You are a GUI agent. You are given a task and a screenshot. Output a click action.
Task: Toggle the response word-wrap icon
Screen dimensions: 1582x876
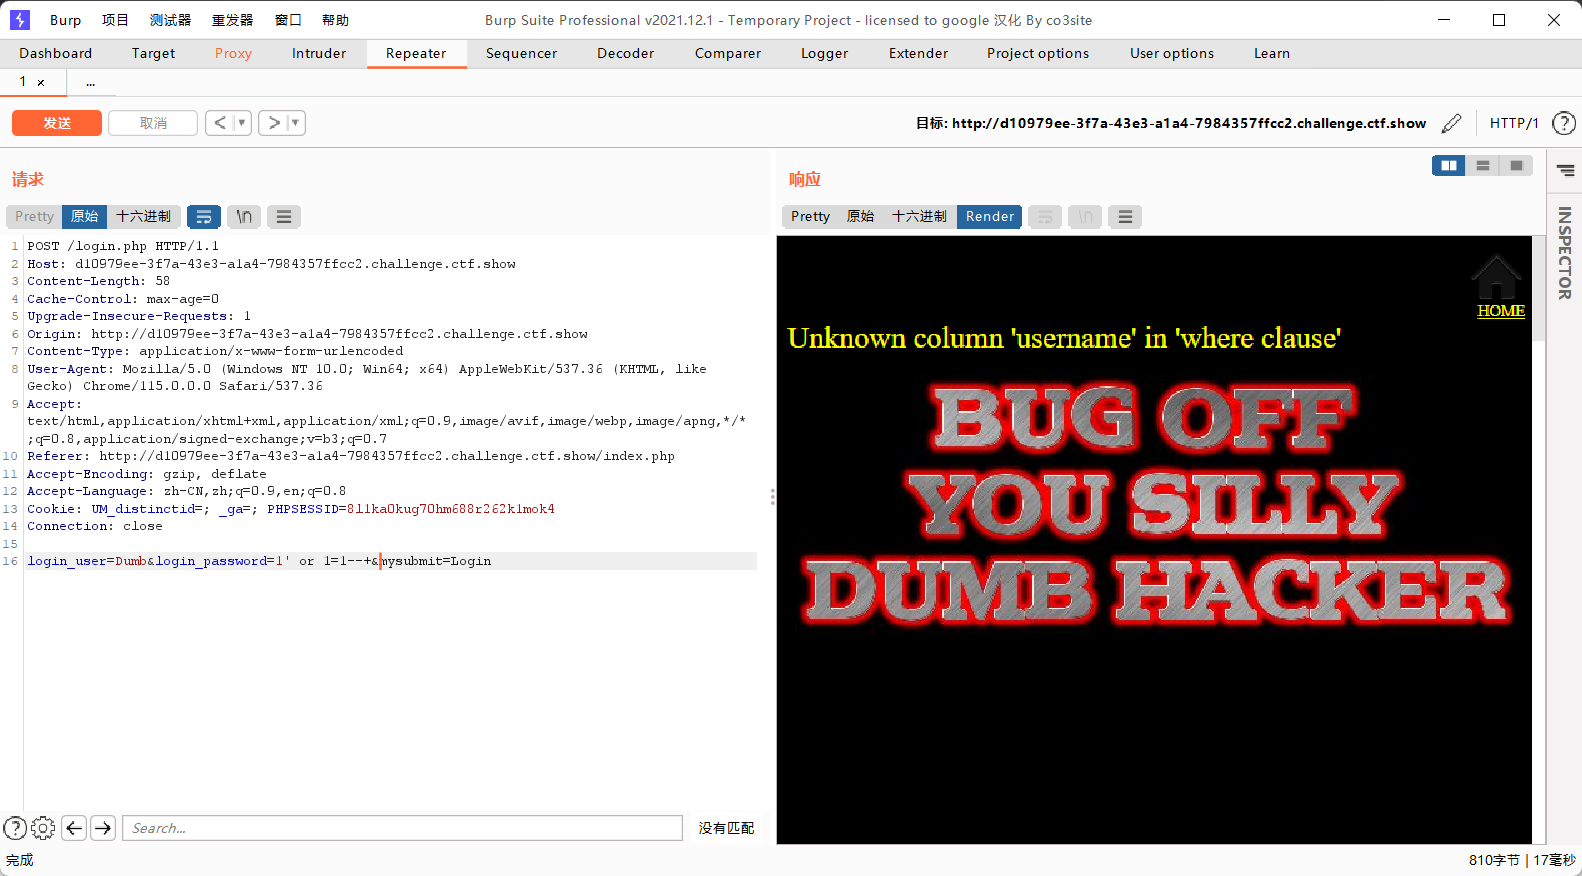[1045, 216]
